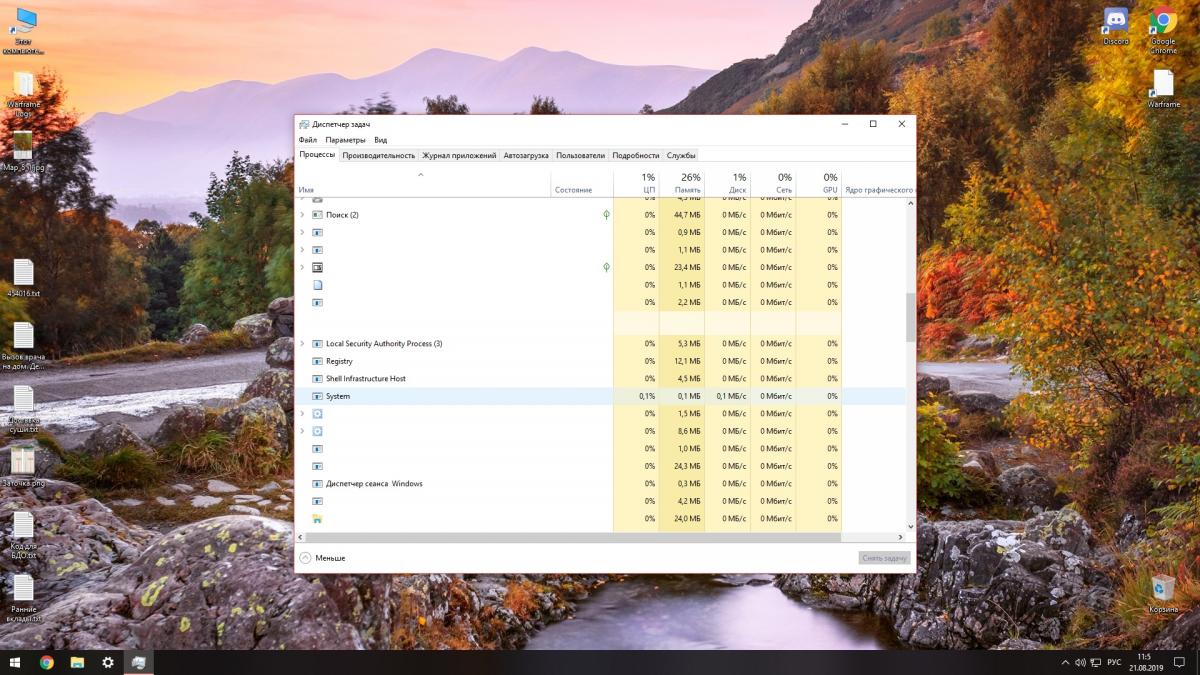This screenshot has height=675, width=1200.
Task: Open the Settings gear in the taskbar
Action: [108, 662]
